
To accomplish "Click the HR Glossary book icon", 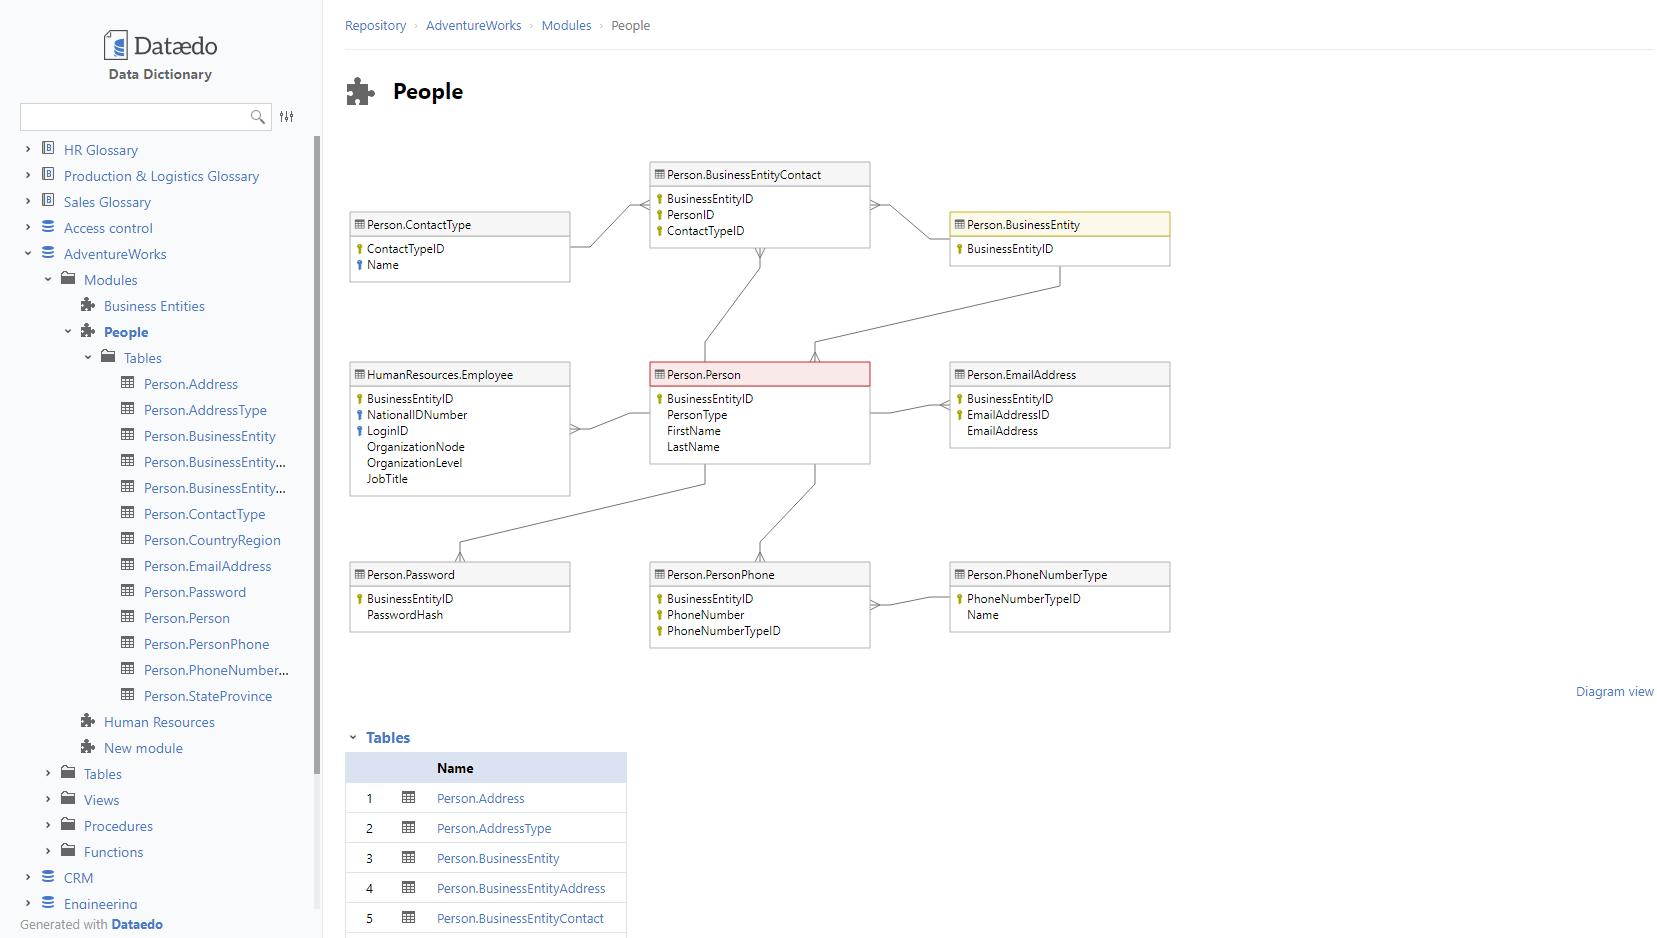I will (x=48, y=149).
